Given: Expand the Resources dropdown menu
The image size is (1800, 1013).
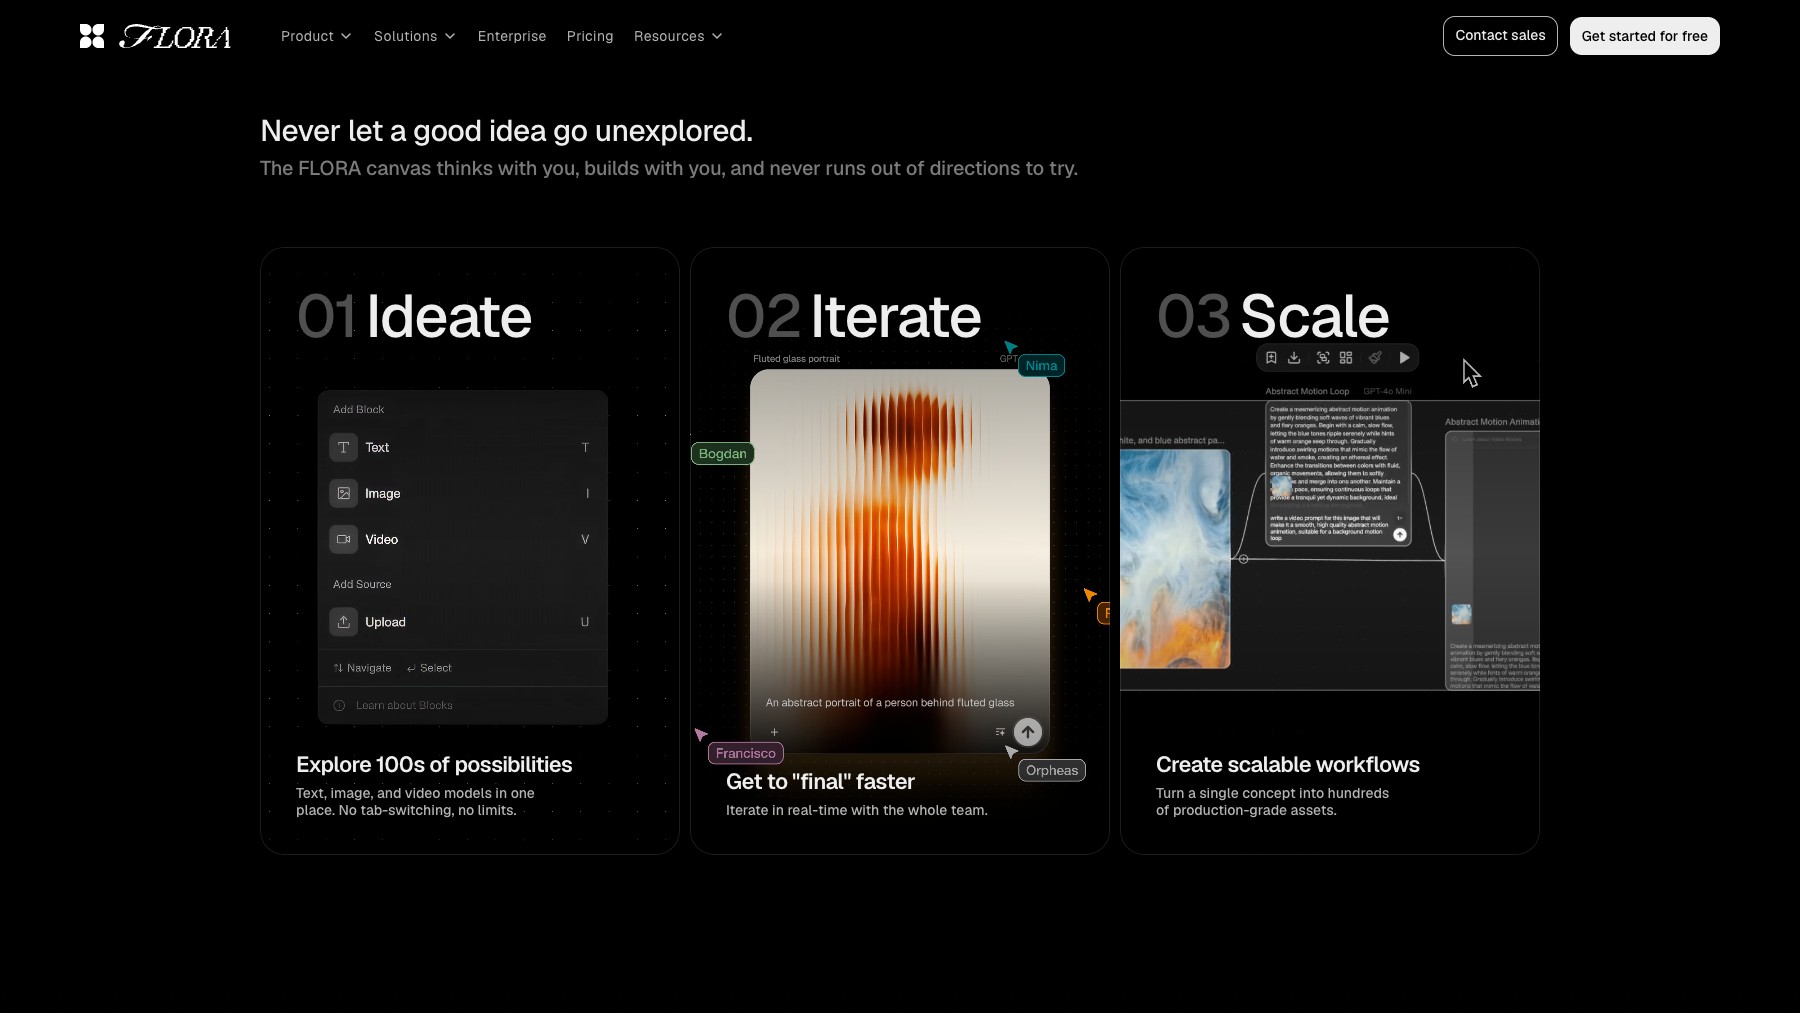Looking at the screenshot, I should click(x=678, y=36).
